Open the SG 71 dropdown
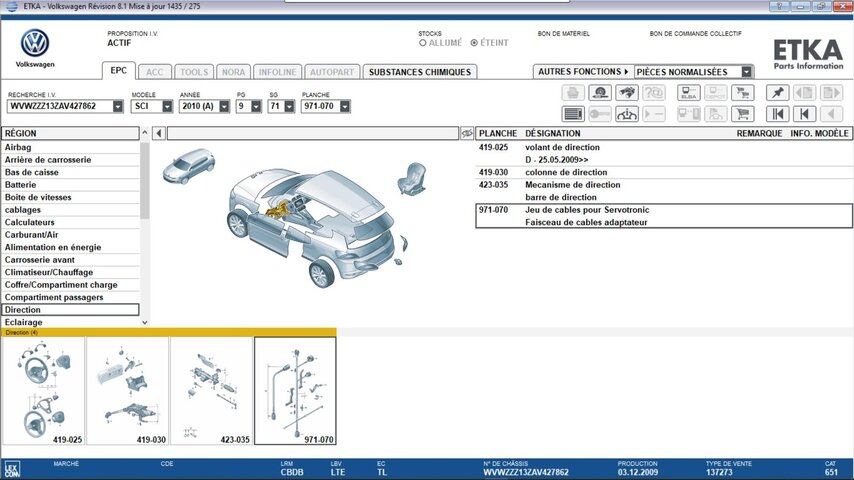The height and width of the screenshot is (480, 854). click(289, 106)
